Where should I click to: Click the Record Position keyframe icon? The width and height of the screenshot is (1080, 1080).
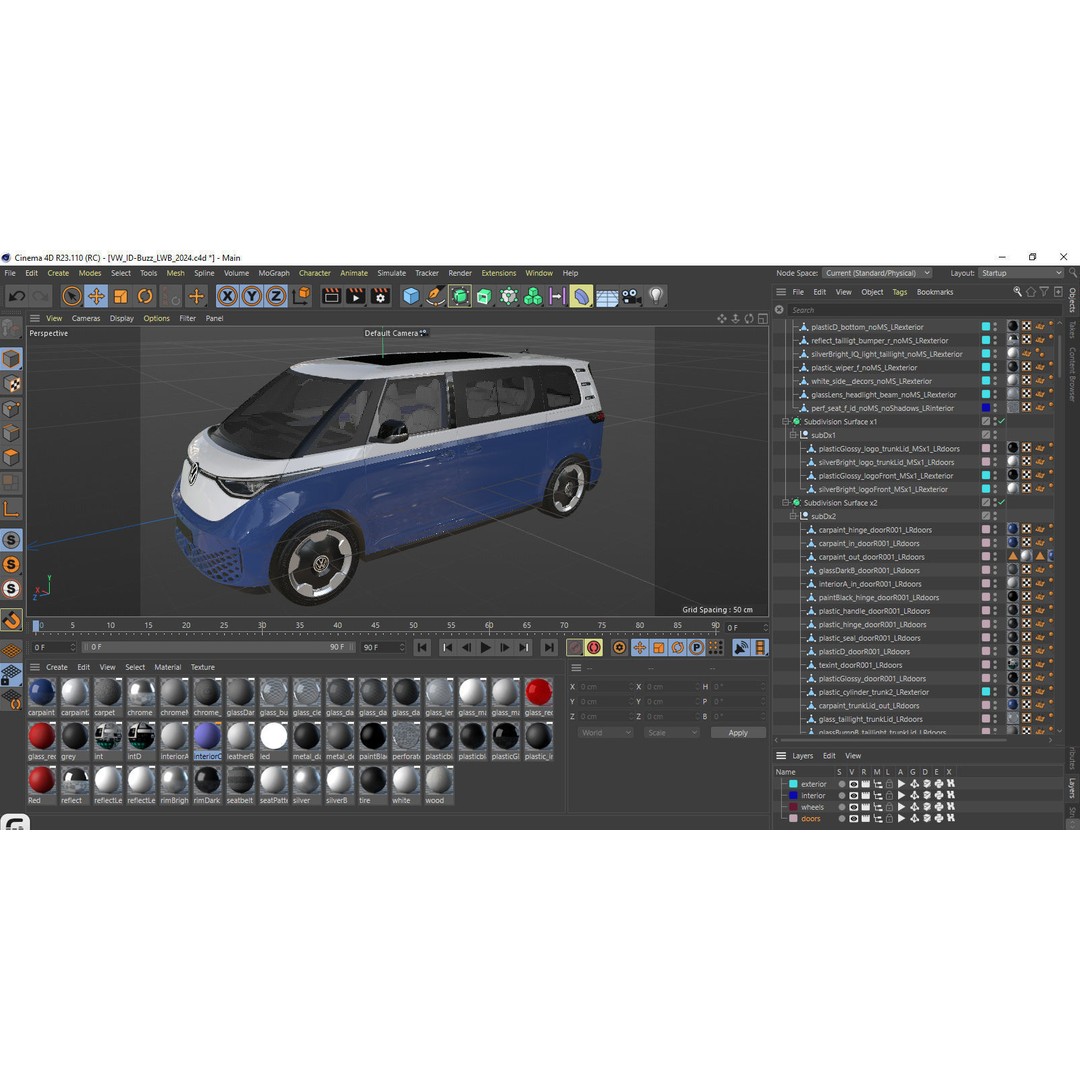[640, 648]
